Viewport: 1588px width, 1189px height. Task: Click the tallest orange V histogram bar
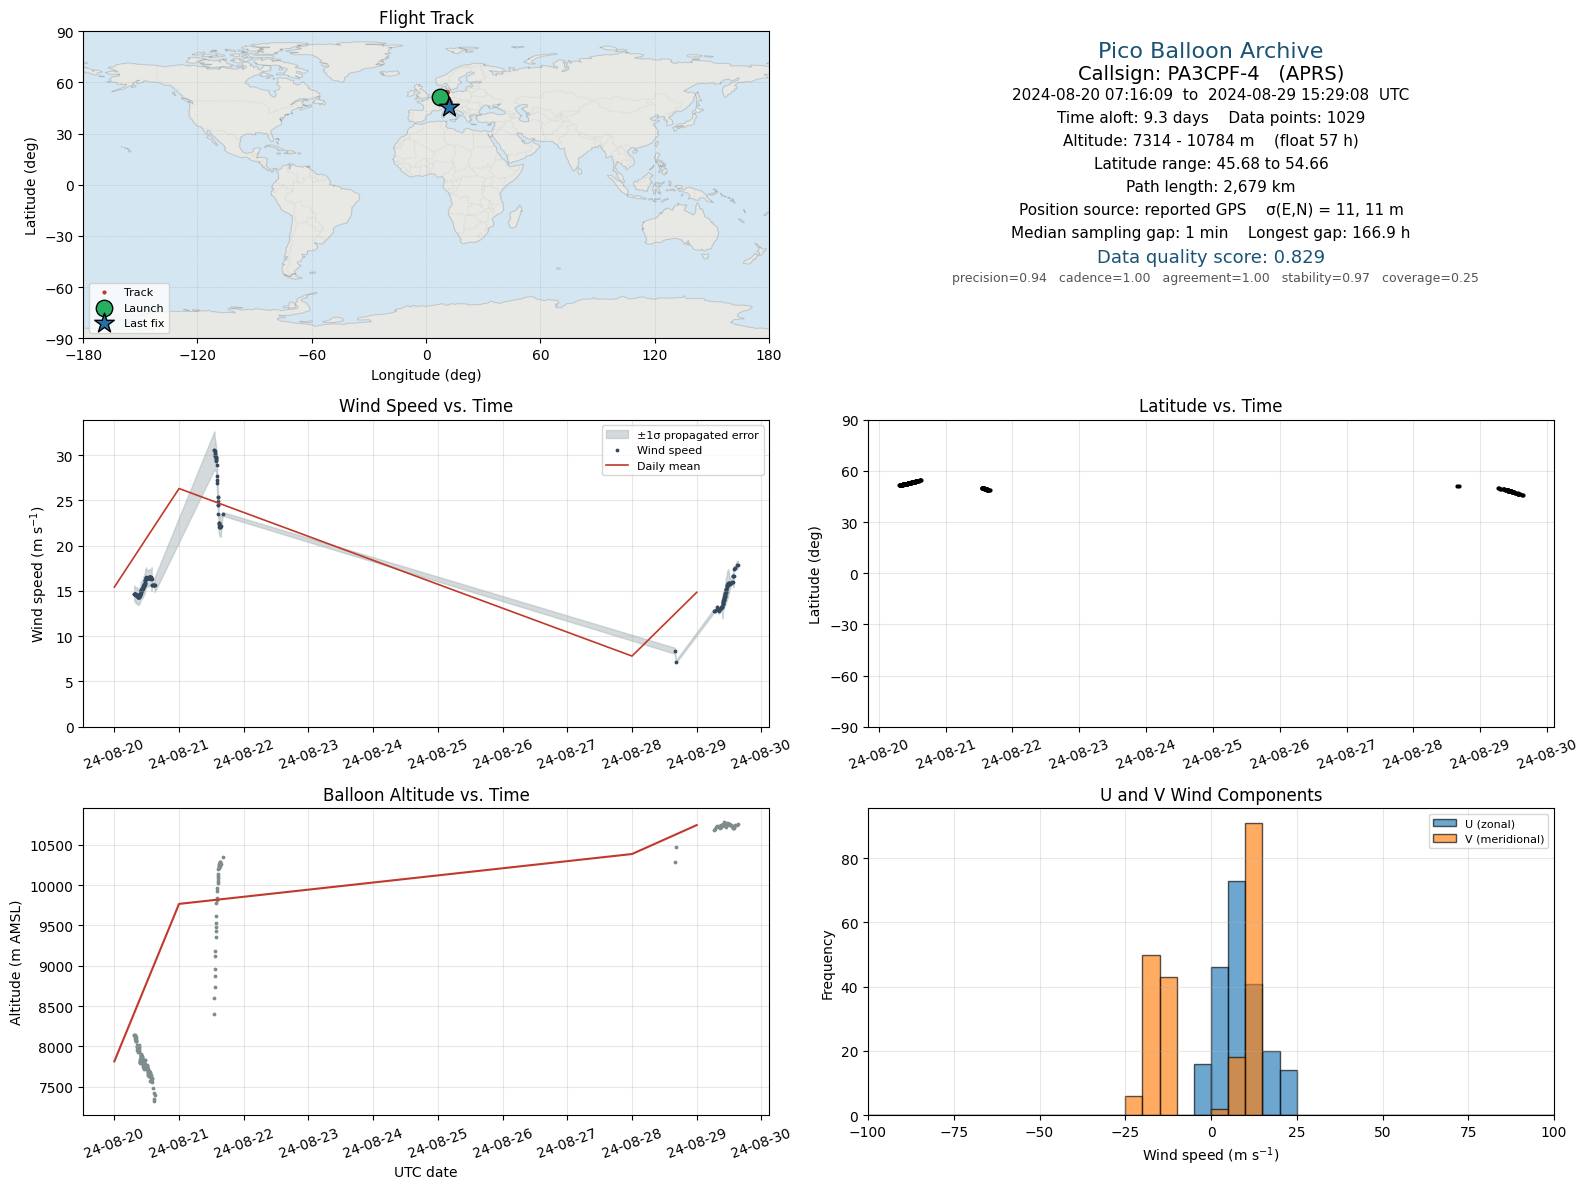[1253, 969]
